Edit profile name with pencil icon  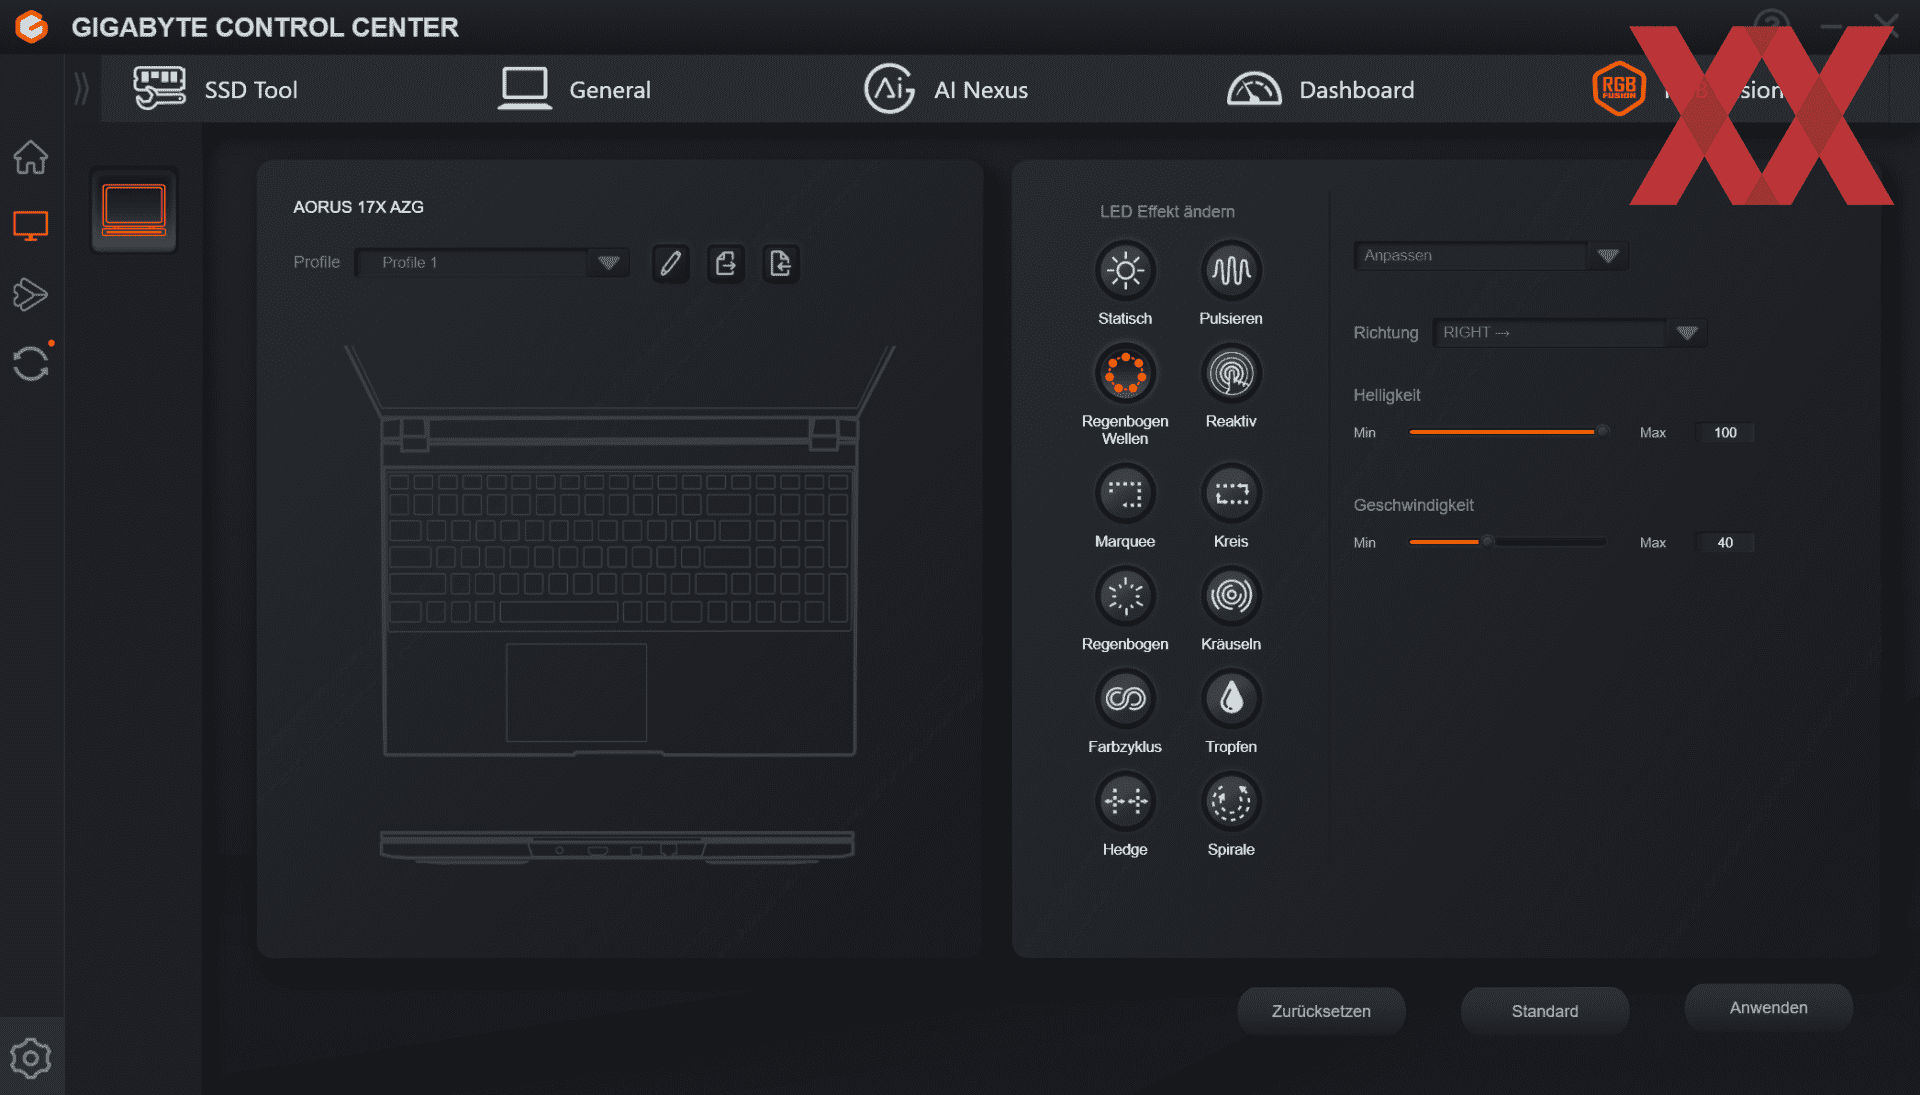point(671,263)
